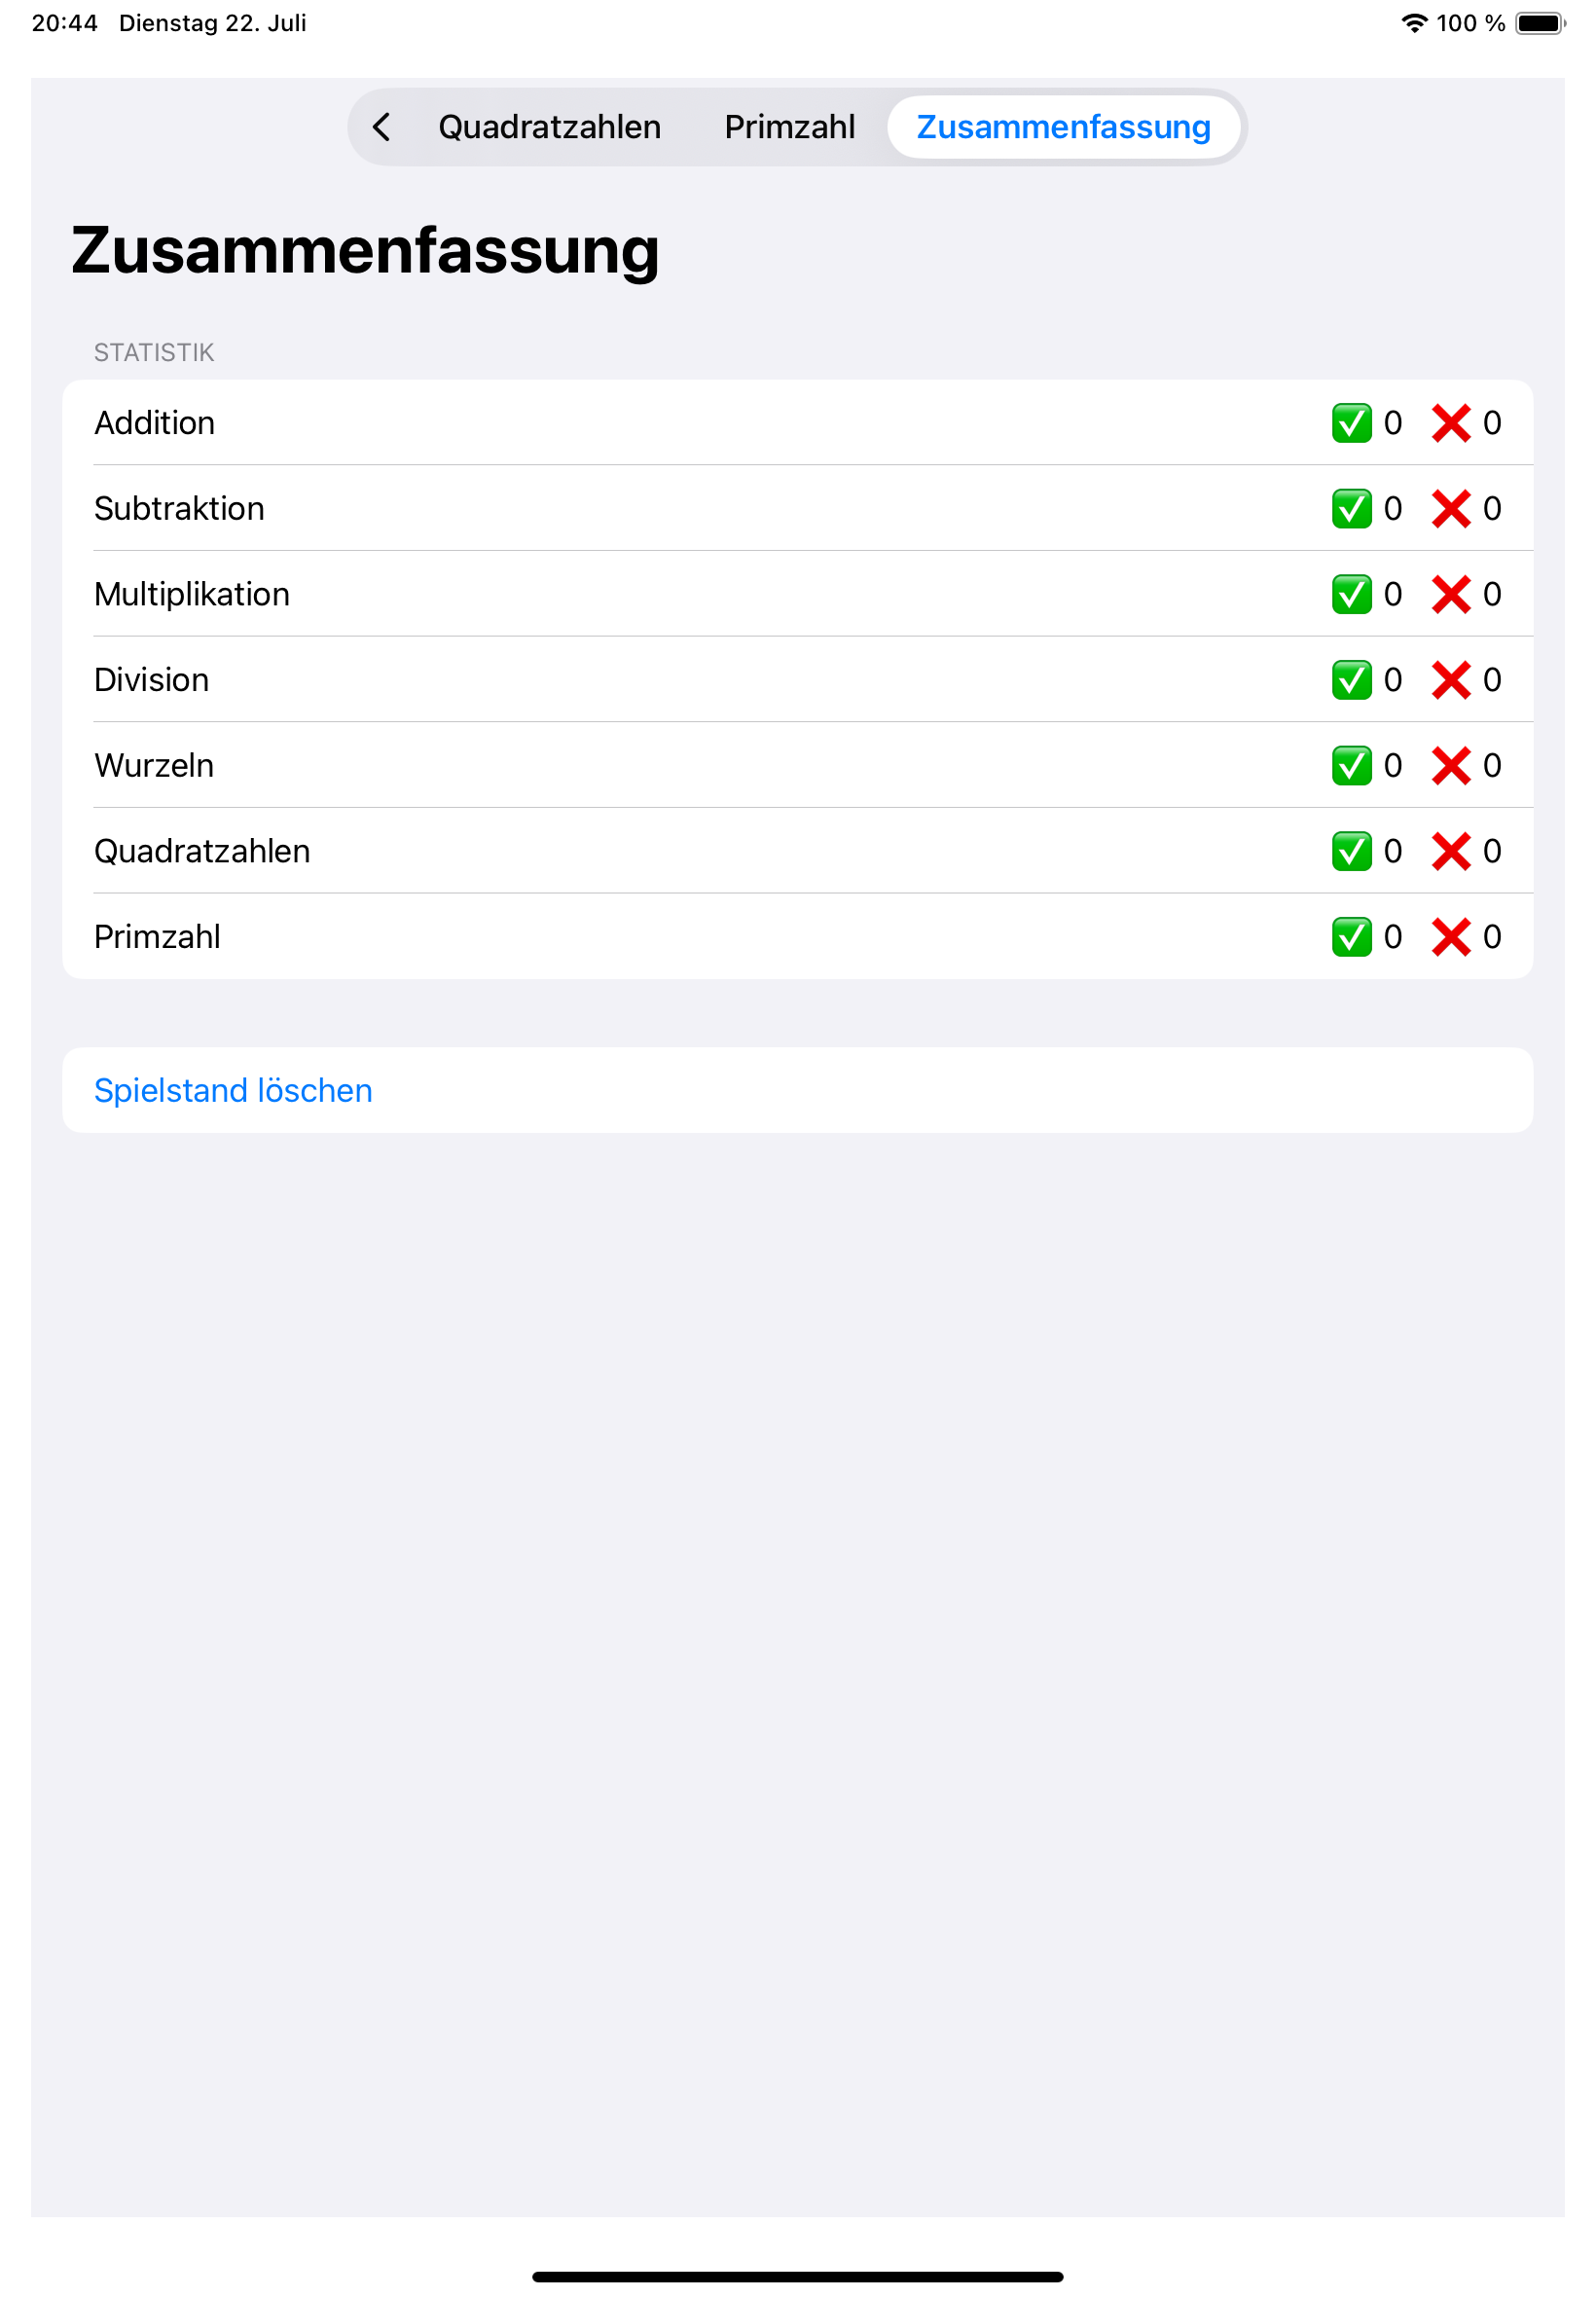Tap the red X icon for Division
Viewport: 1596px width, 2297px height.
click(1450, 680)
